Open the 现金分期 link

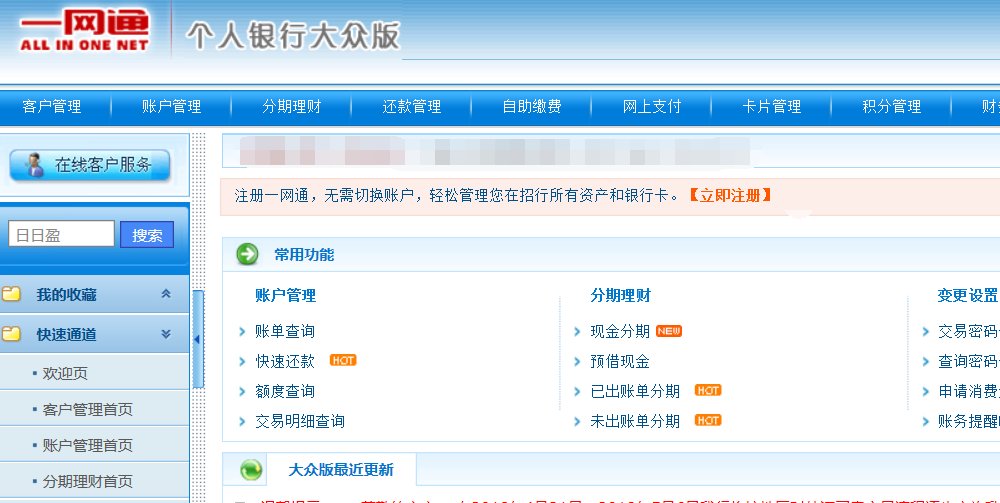620,332
